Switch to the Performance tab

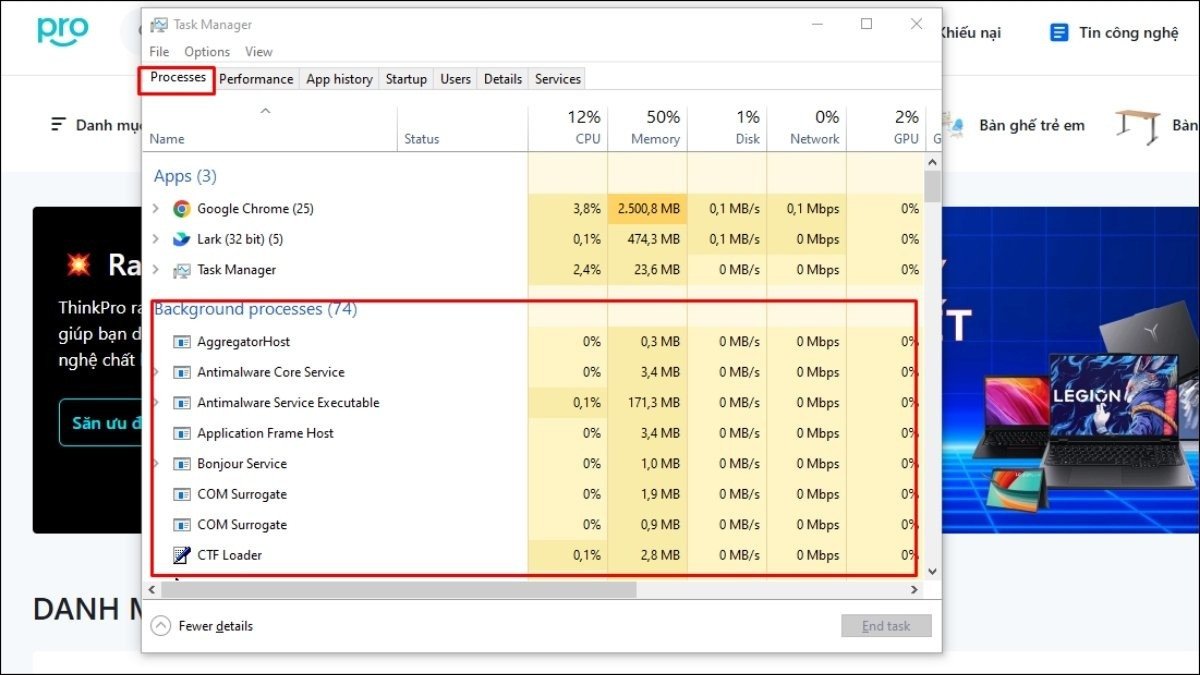tap(256, 78)
